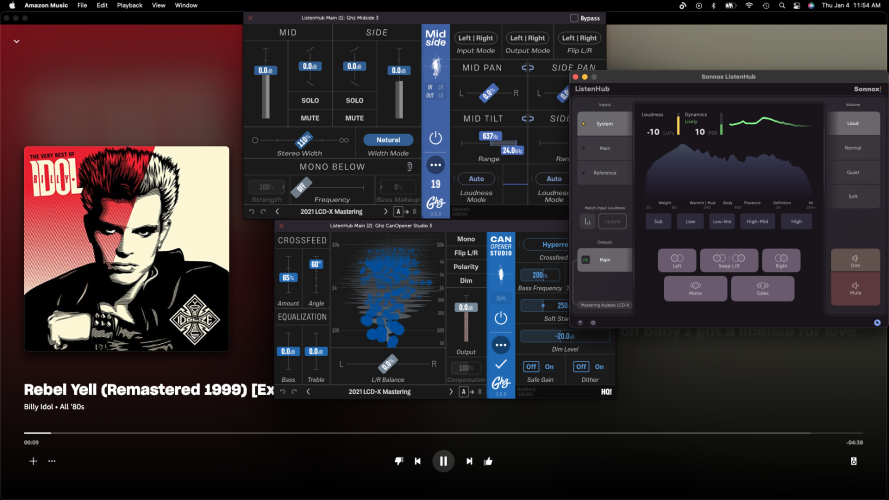Pause playback in Amazon Music
This screenshot has height=500, width=889.
[443, 461]
